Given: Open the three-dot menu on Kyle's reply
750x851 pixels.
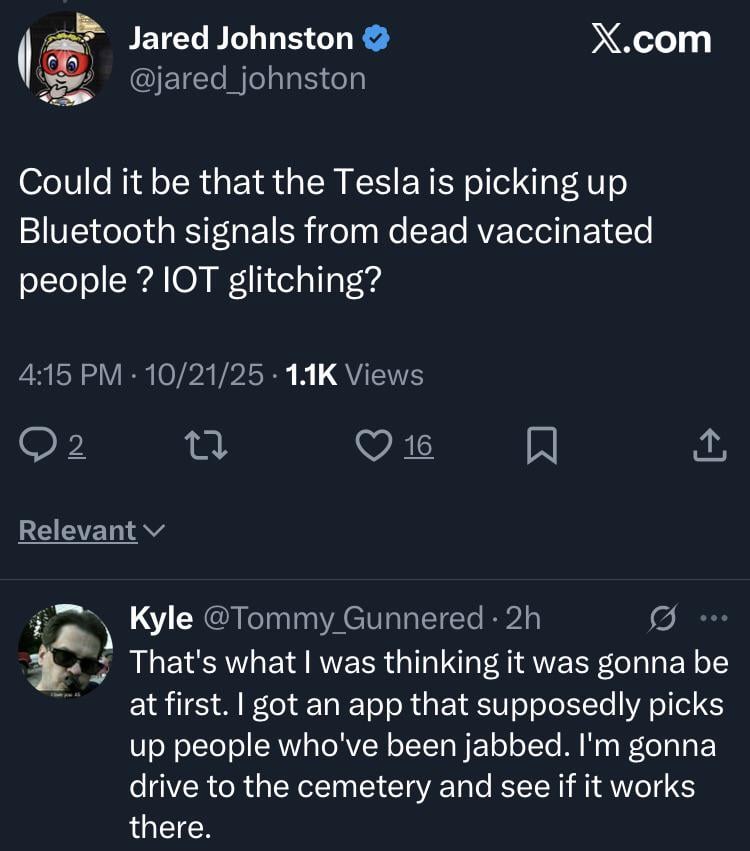Looking at the screenshot, I should point(712,620).
